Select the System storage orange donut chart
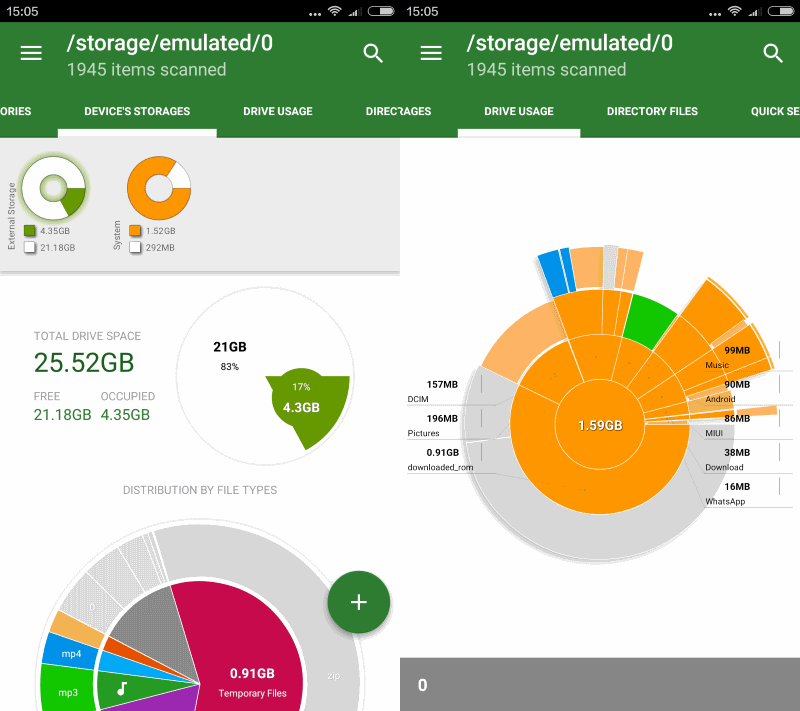Viewport: 800px width, 711px height. pos(159,188)
